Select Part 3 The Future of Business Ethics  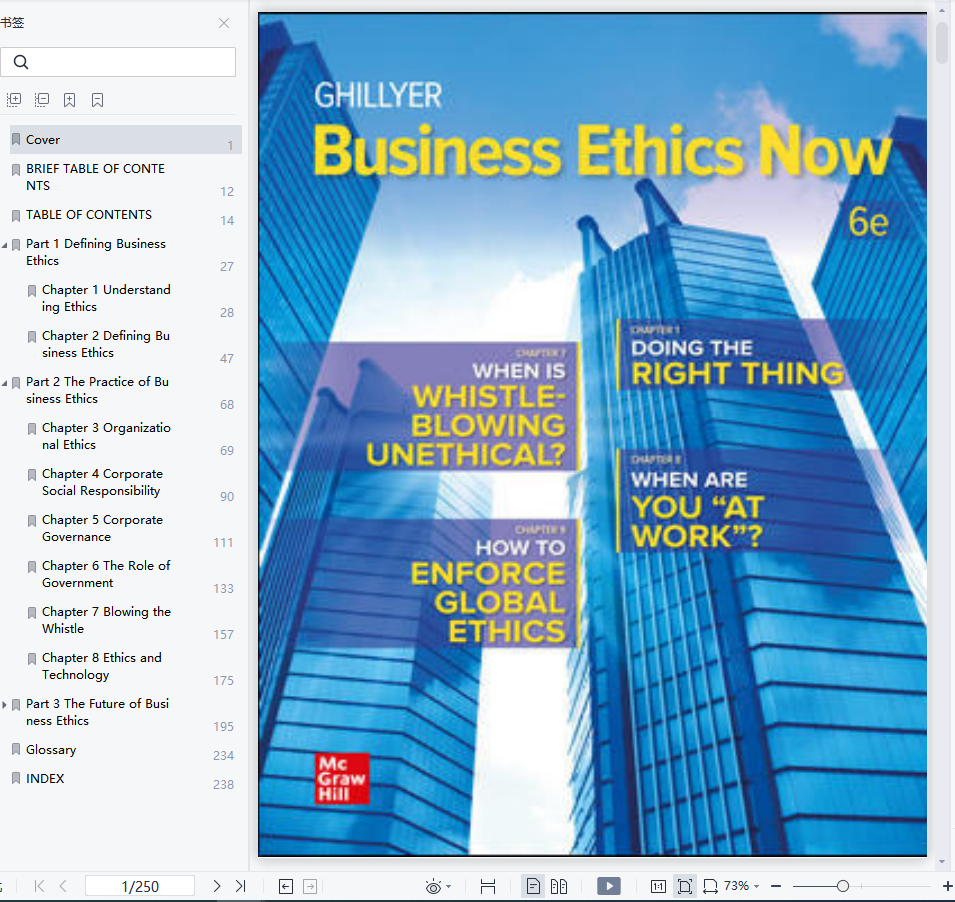pos(97,712)
